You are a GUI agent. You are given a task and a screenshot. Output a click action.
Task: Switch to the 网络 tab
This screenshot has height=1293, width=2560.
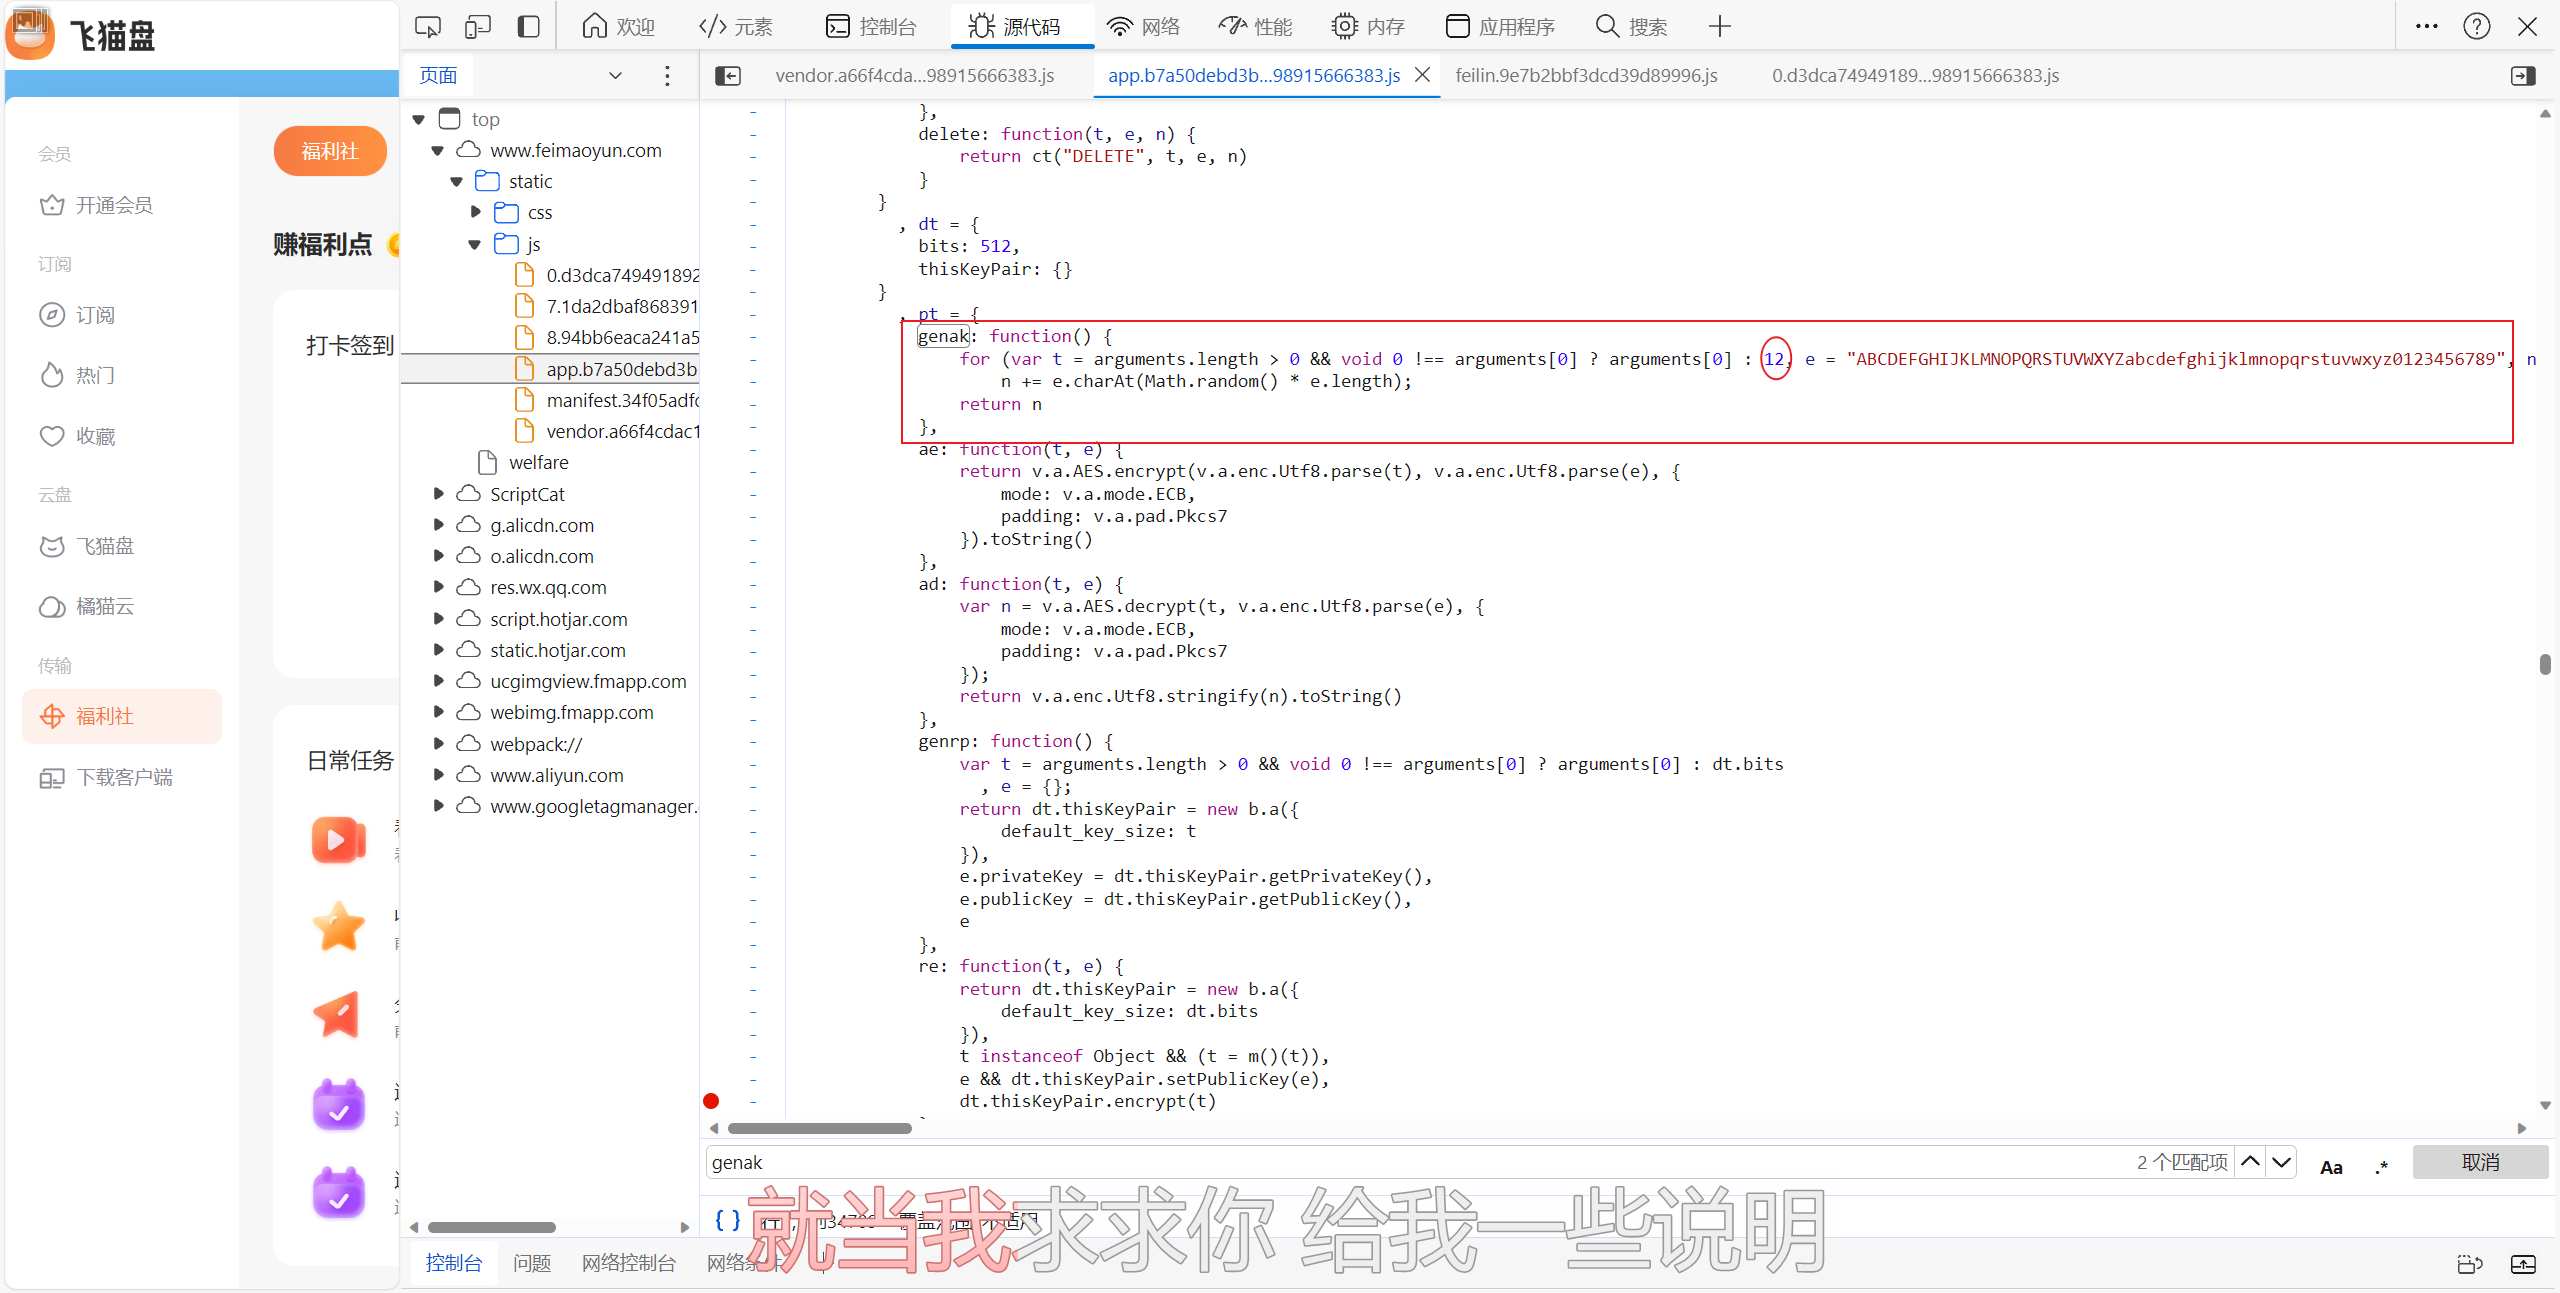click(1144, 27)
